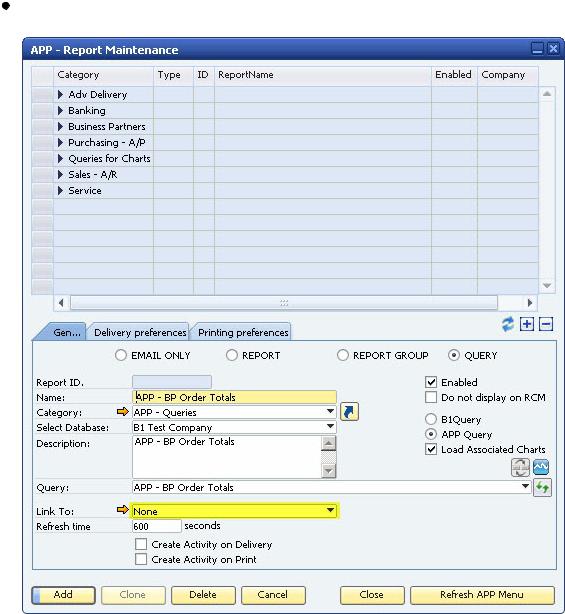The width and height of the screenshot is (565, 614).
Task: Click the grey refresh icon beside chart icon
Action: pyautogui.click(x=520, y=467)
